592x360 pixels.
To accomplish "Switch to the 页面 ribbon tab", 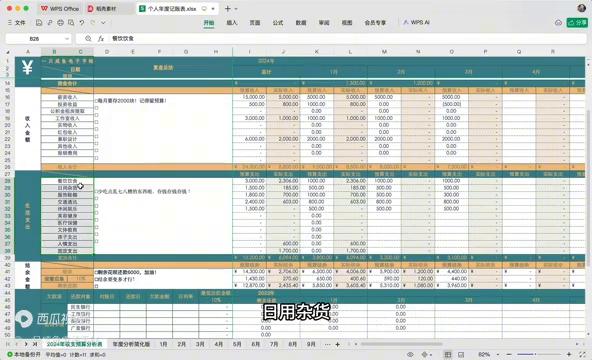I will coord(255,23).
